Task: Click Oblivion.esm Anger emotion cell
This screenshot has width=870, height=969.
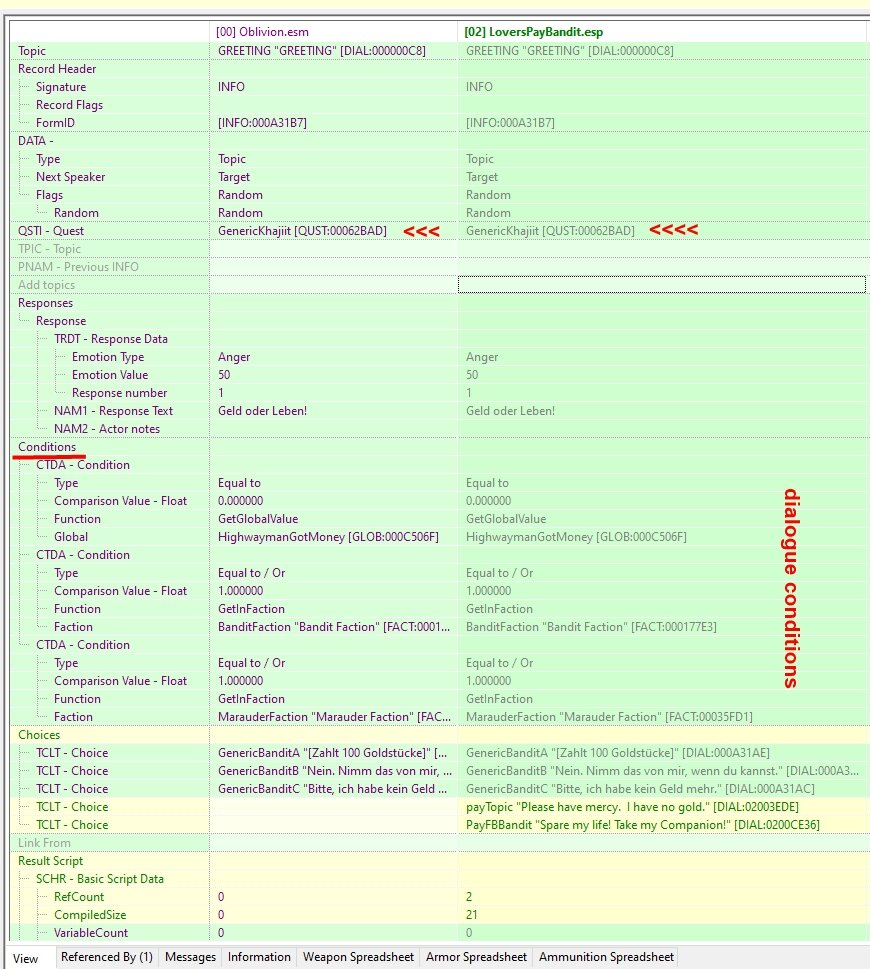Action: (334, 357)
